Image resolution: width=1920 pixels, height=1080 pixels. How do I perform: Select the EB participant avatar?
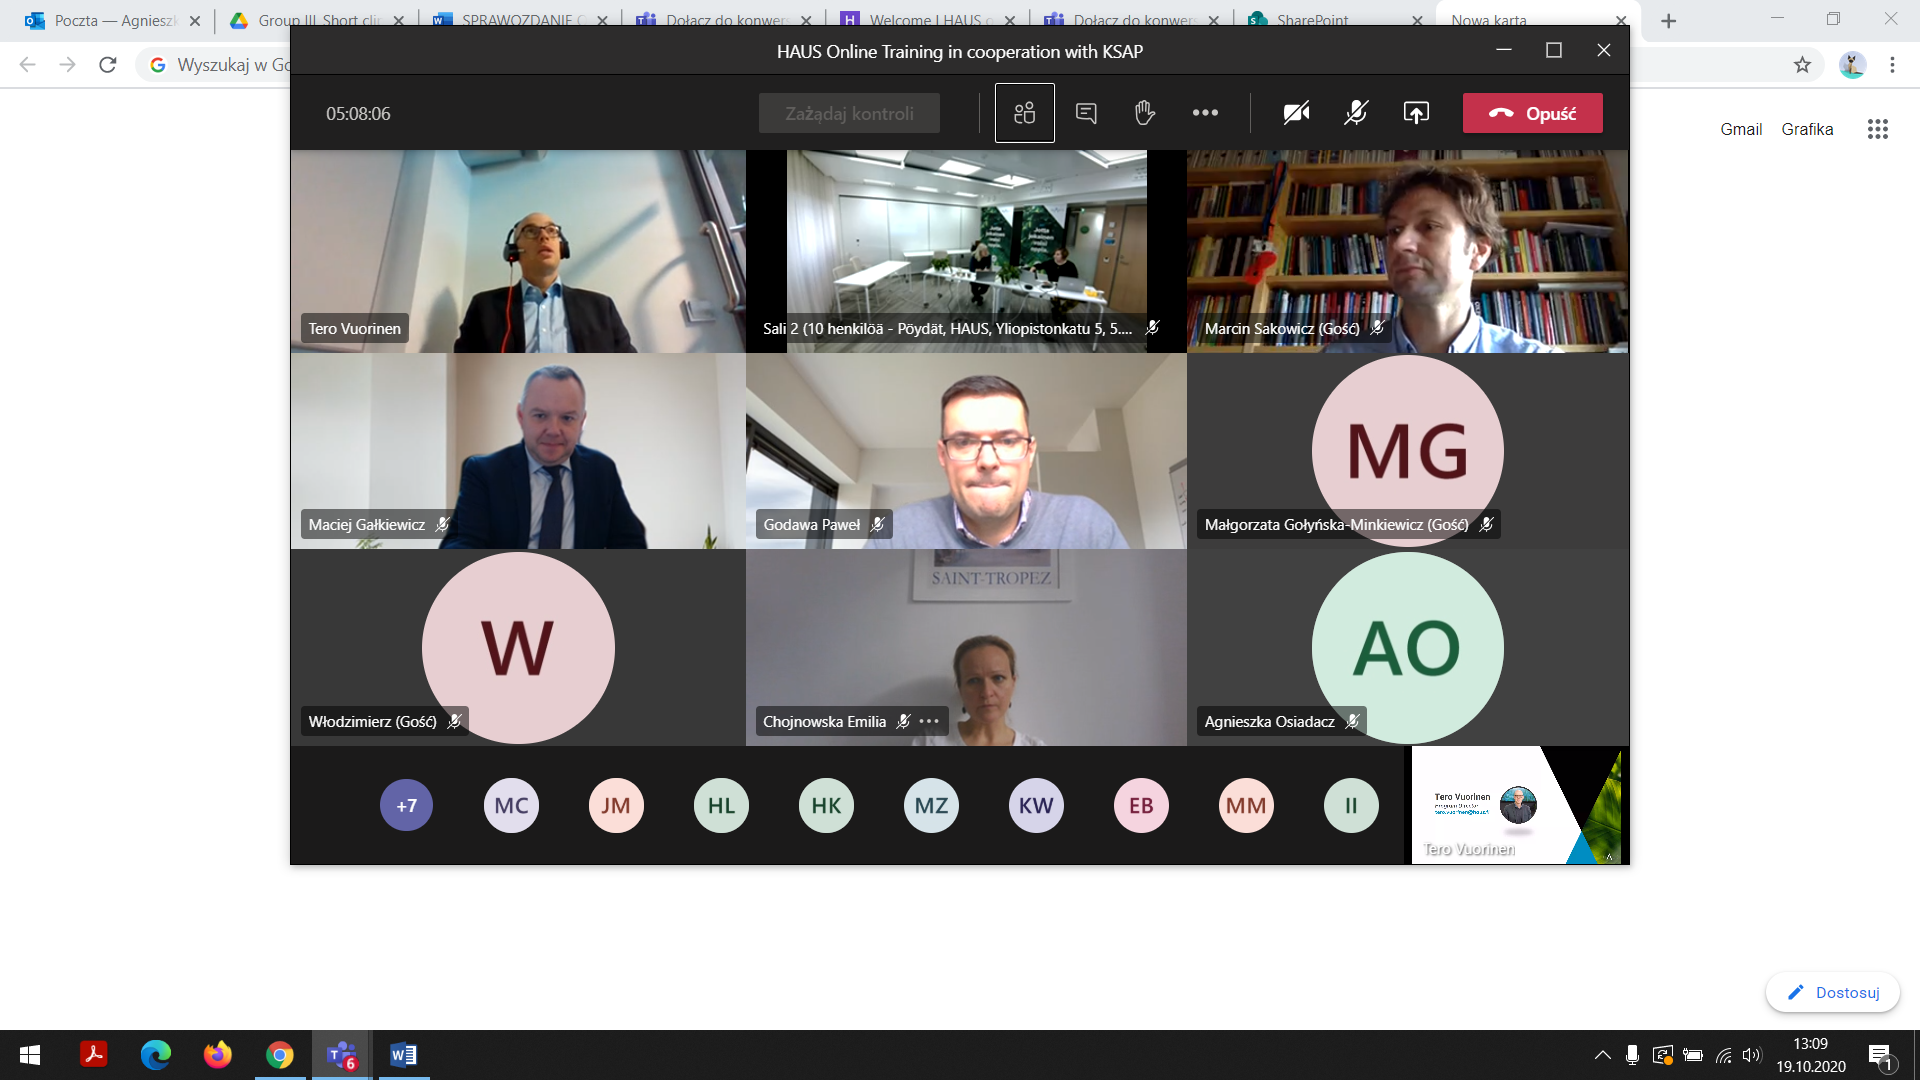tap(1141, 805)
